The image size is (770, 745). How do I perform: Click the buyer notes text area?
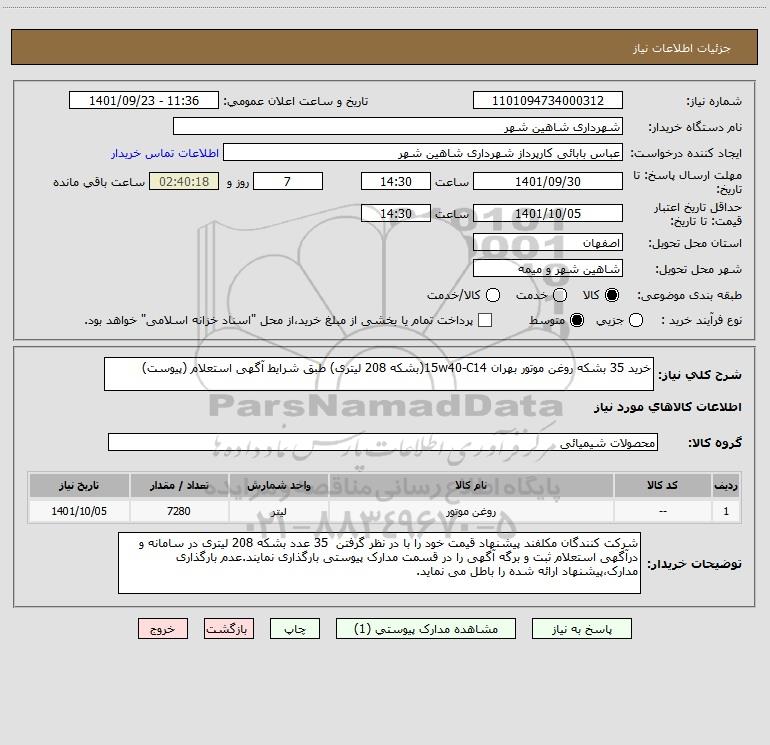(x=379, y=563)
